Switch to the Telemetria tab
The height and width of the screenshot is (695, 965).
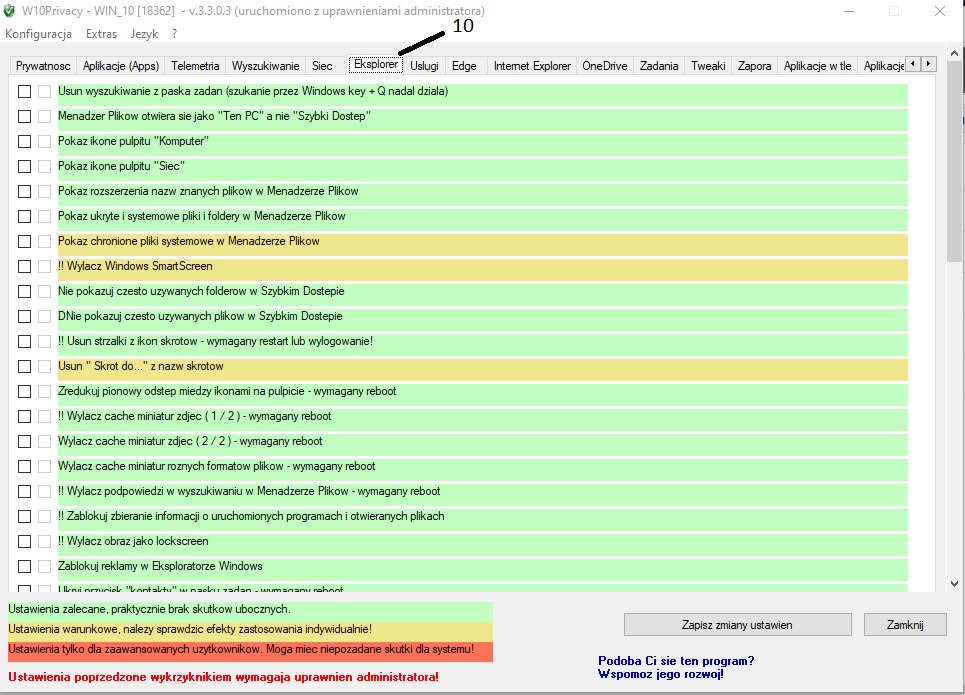coord(195,66)
